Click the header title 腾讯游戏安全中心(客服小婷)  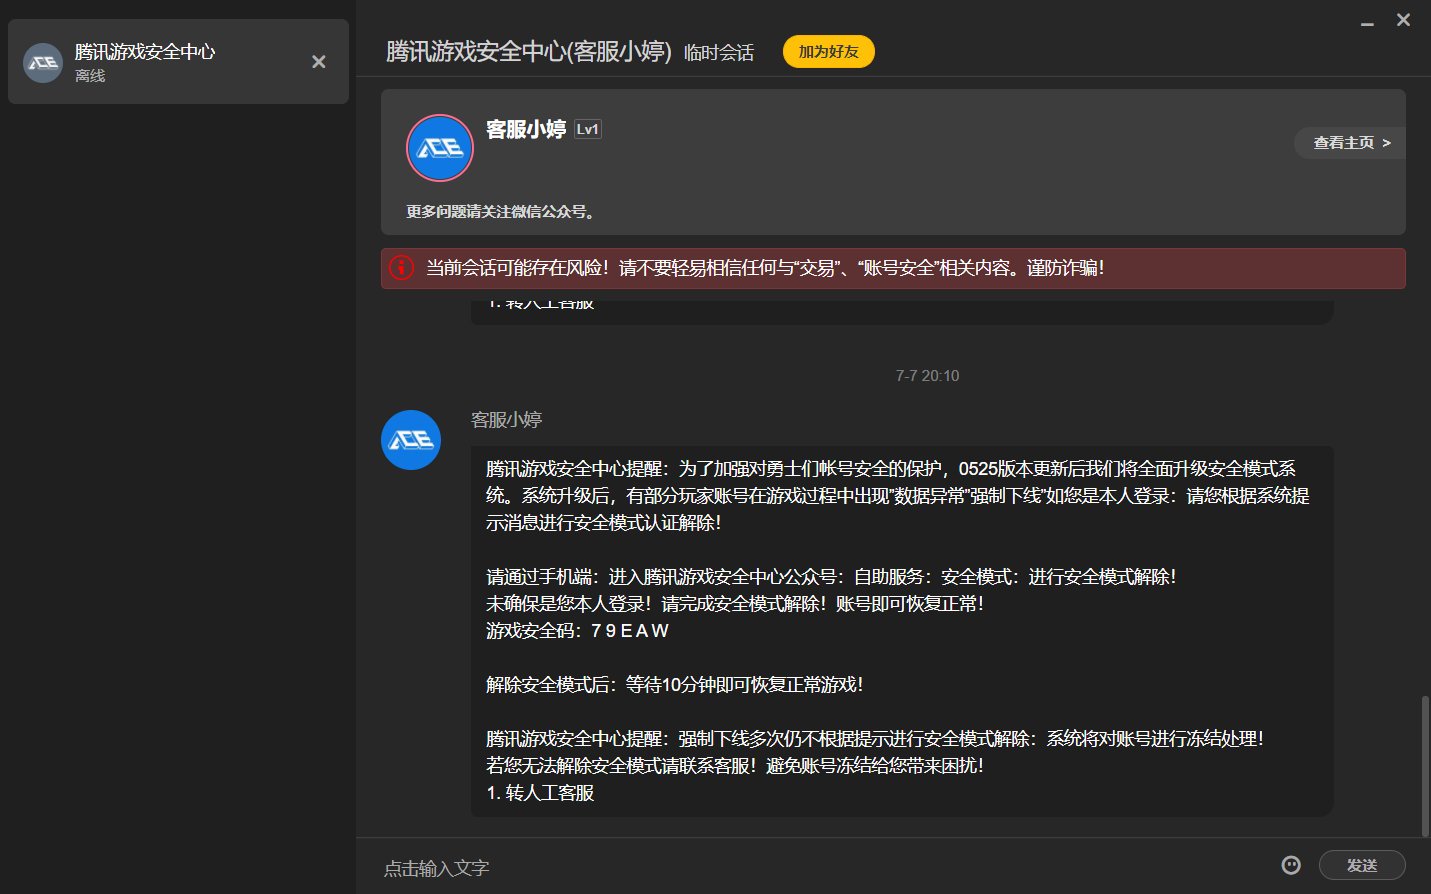click(x=529, y=52)
